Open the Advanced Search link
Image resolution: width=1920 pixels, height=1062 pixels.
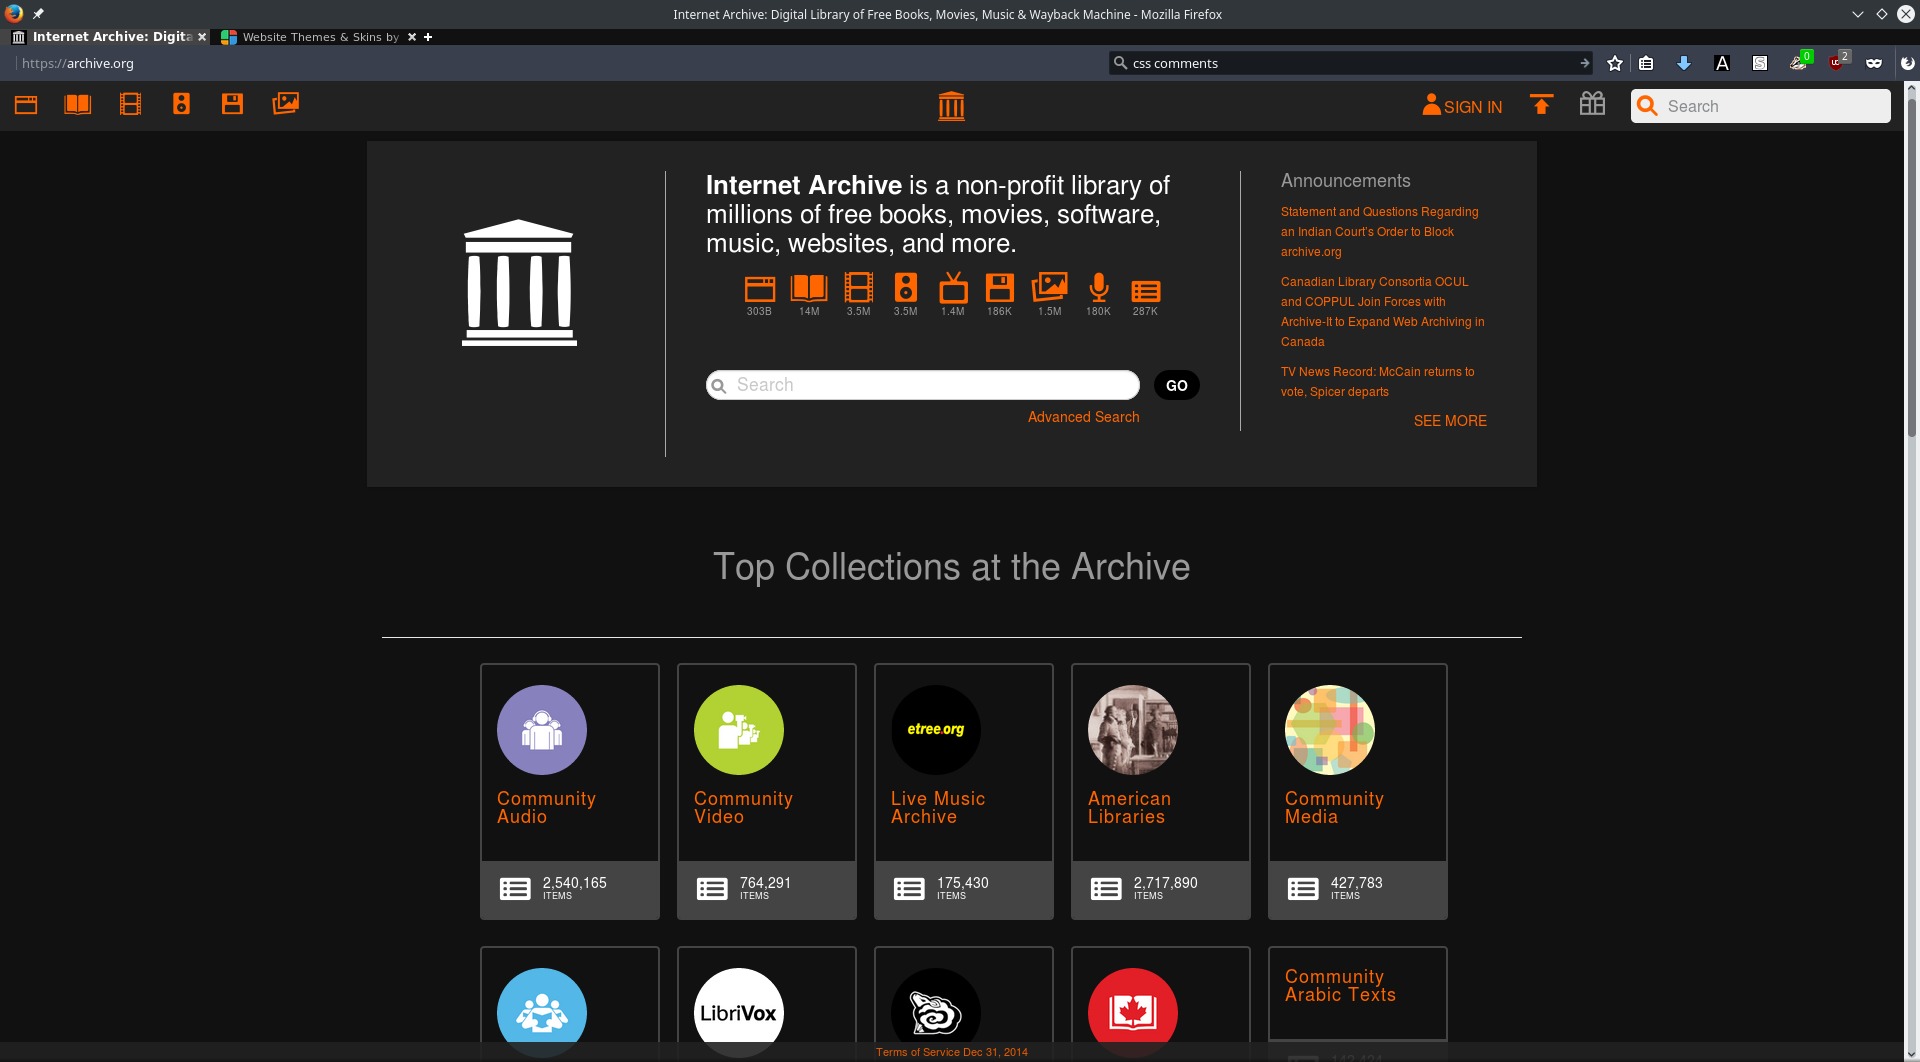1083,416
